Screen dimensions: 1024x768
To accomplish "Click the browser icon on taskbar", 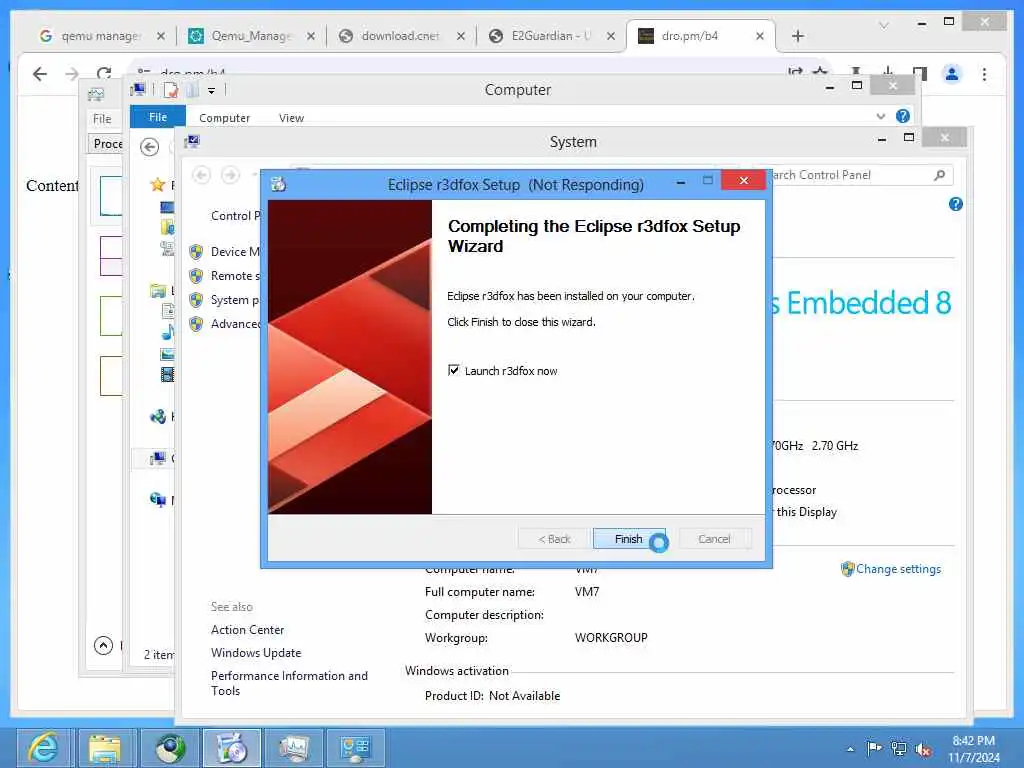I will tap(170, 747).
